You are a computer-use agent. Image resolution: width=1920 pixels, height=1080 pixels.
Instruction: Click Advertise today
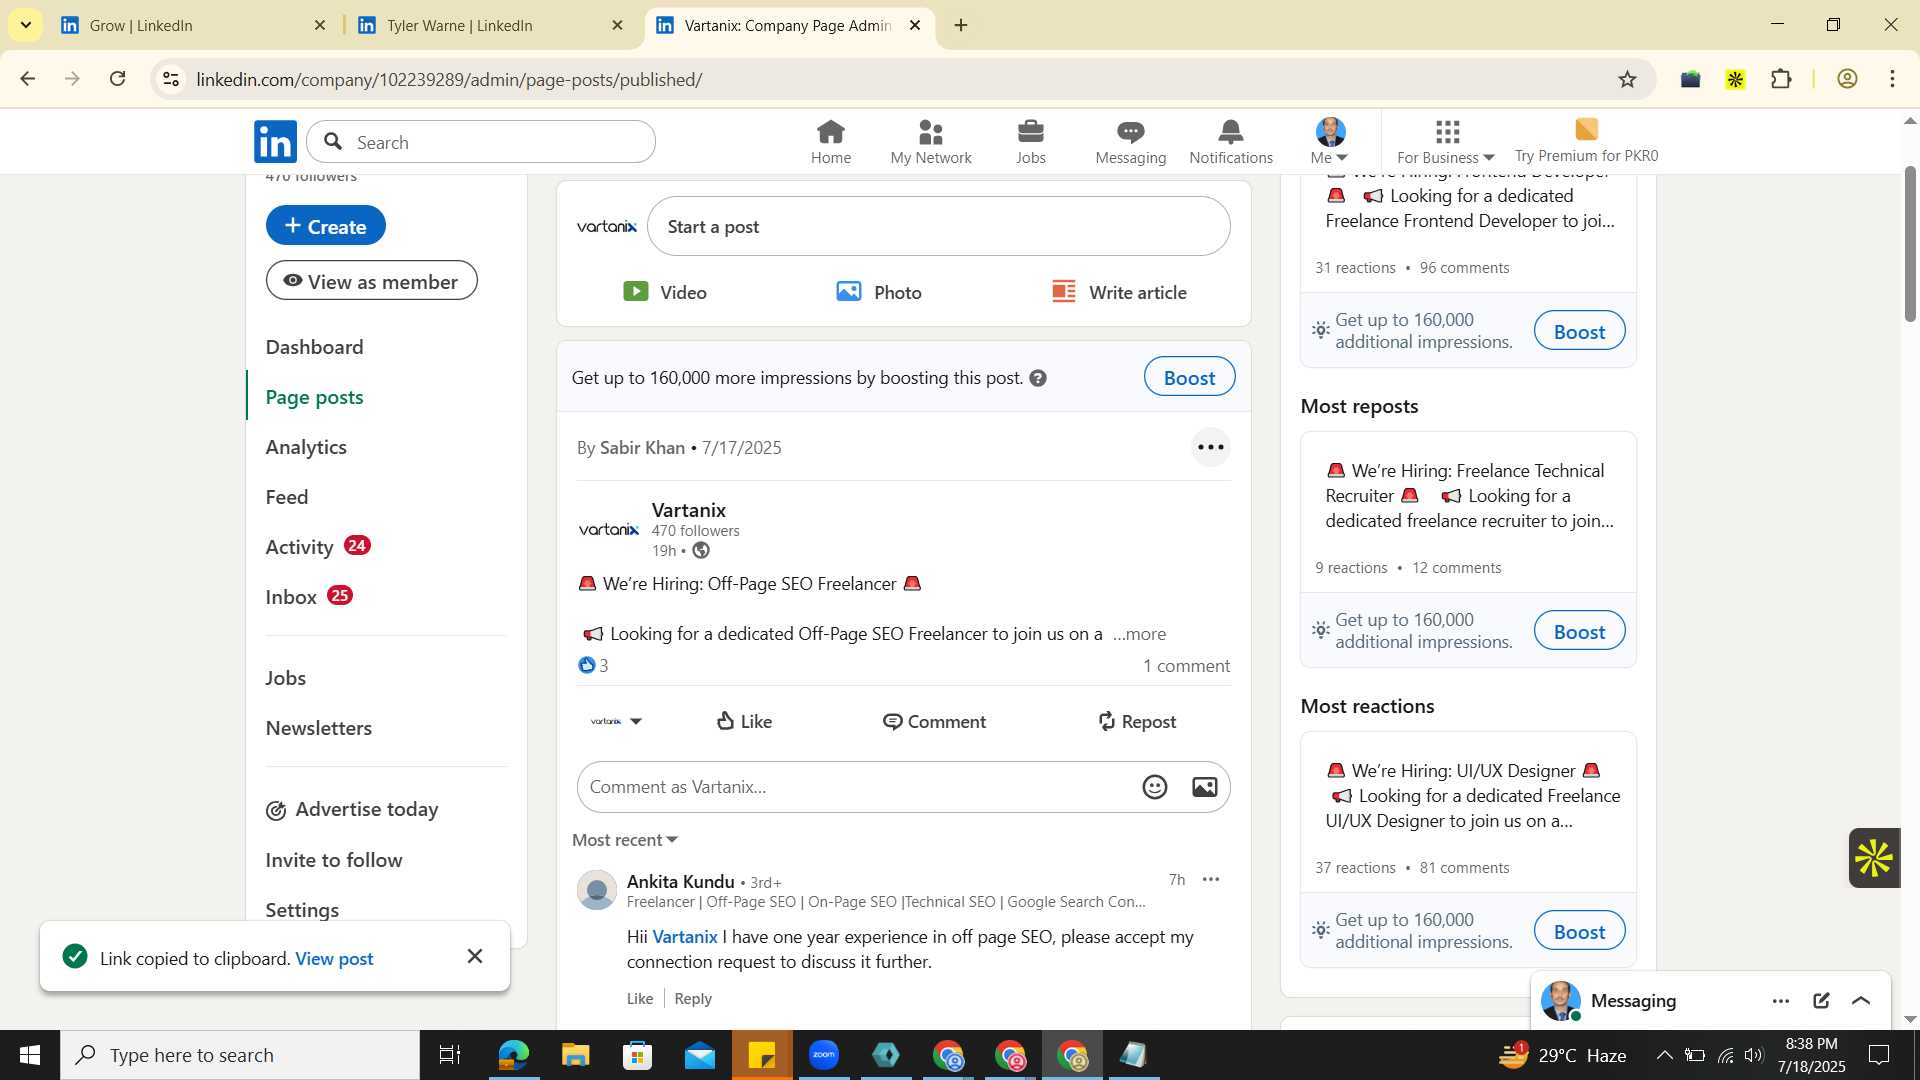pyautogui.click(x=352, y=809)
